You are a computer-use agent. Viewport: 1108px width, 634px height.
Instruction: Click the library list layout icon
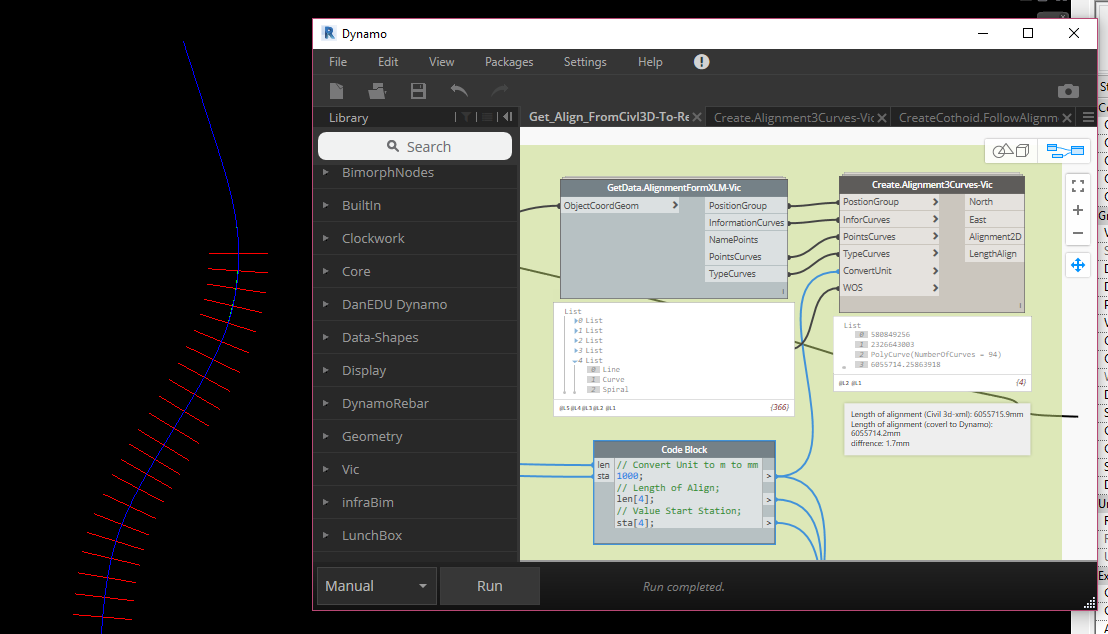click(x=488, y=117)
